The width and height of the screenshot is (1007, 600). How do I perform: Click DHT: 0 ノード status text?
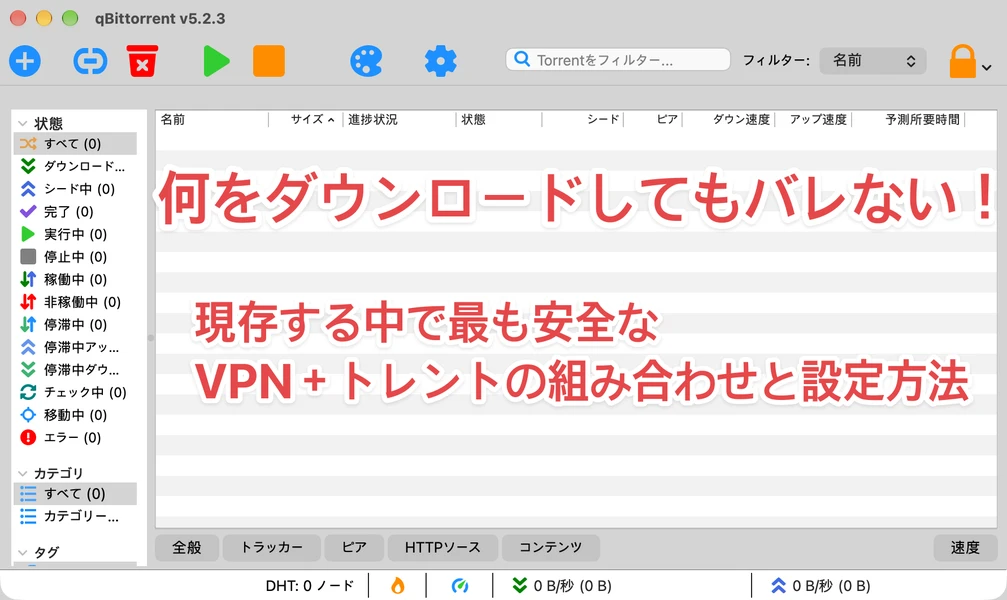pyautogui.click(x=310, y=586)
